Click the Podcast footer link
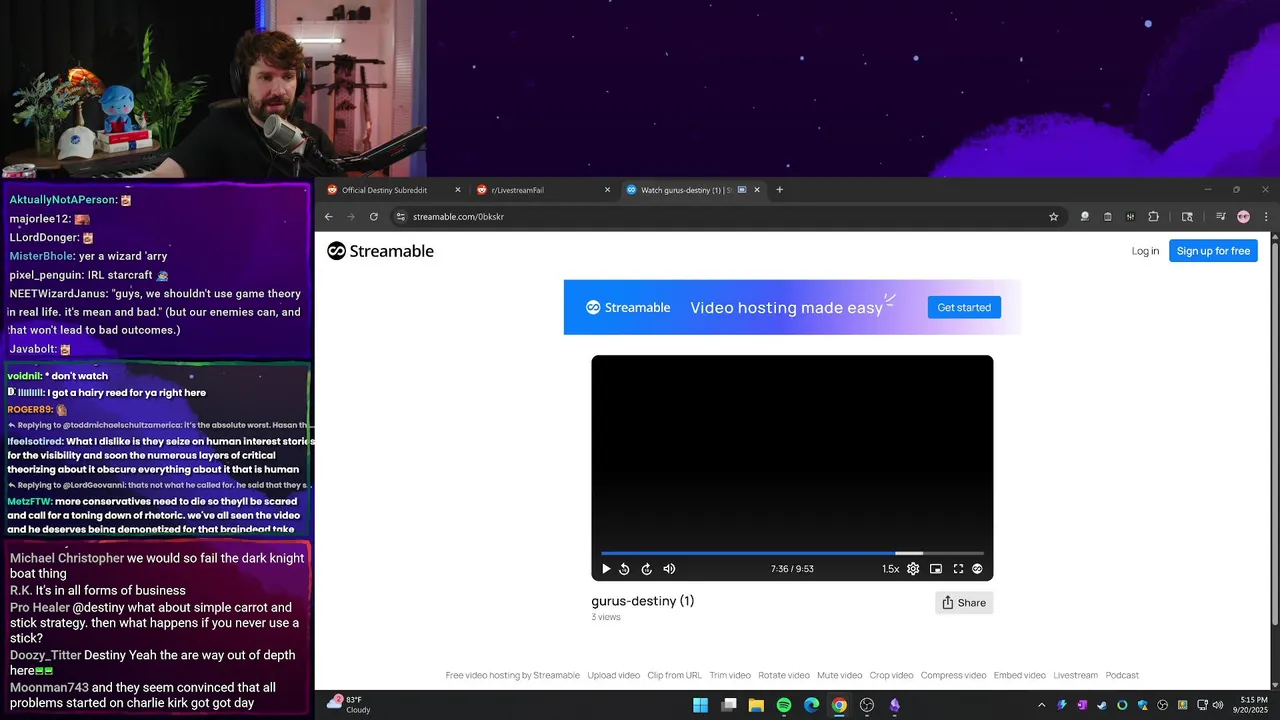This screenshot has height=720, width=1280. tap(1122, 675)
